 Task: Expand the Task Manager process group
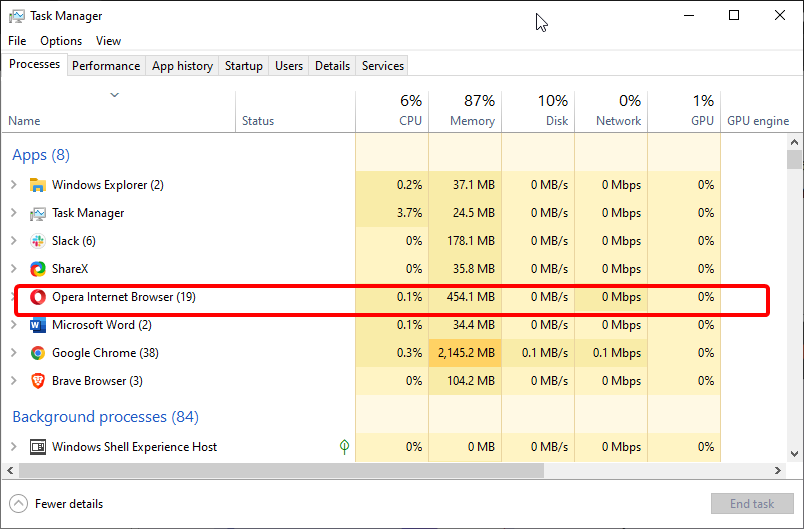[x=14, y=213]
